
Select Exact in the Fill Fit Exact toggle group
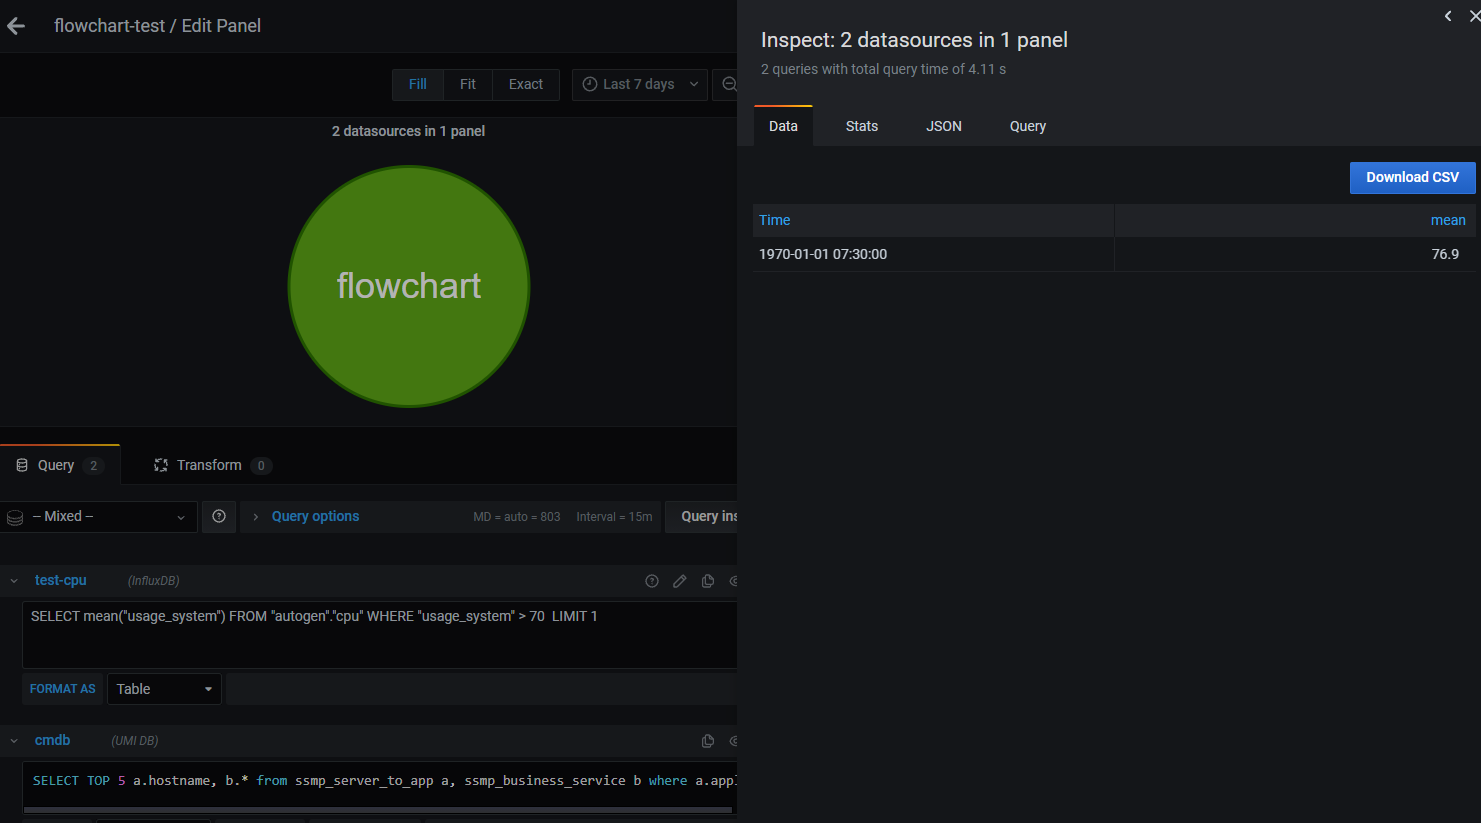point(525,84)
